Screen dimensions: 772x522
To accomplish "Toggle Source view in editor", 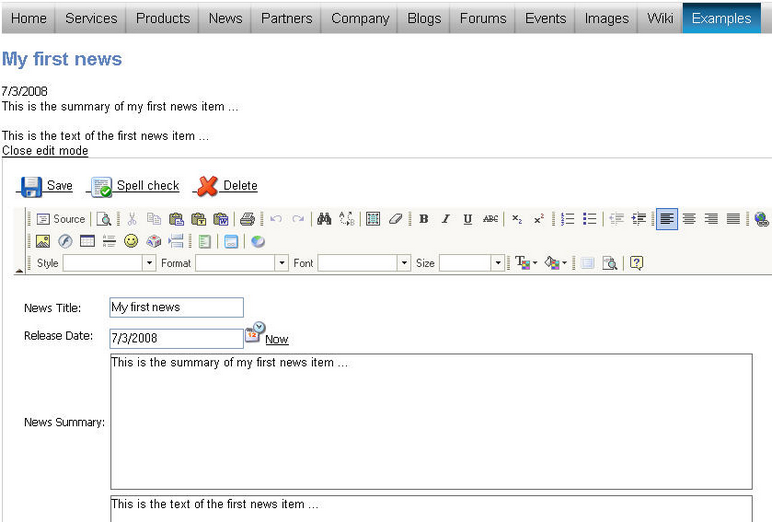I will (61, 219).
